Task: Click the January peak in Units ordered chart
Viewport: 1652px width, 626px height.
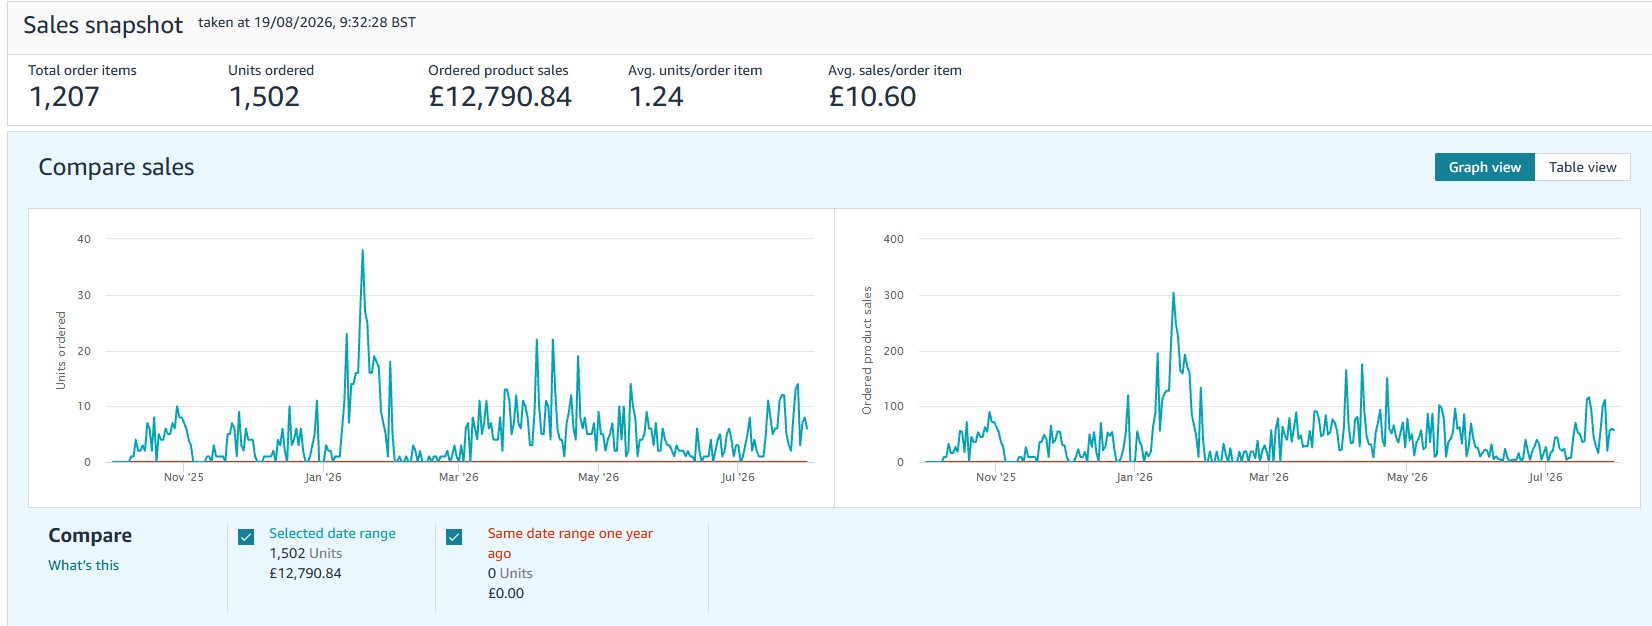Action: tap(362, 251)
